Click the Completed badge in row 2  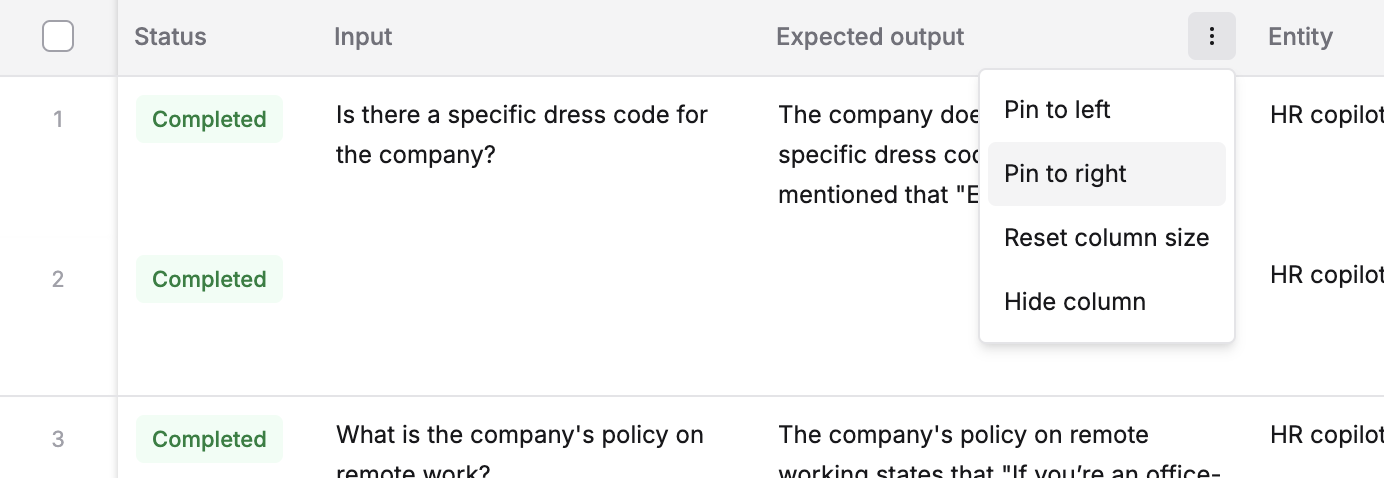[x=209, y=280]
